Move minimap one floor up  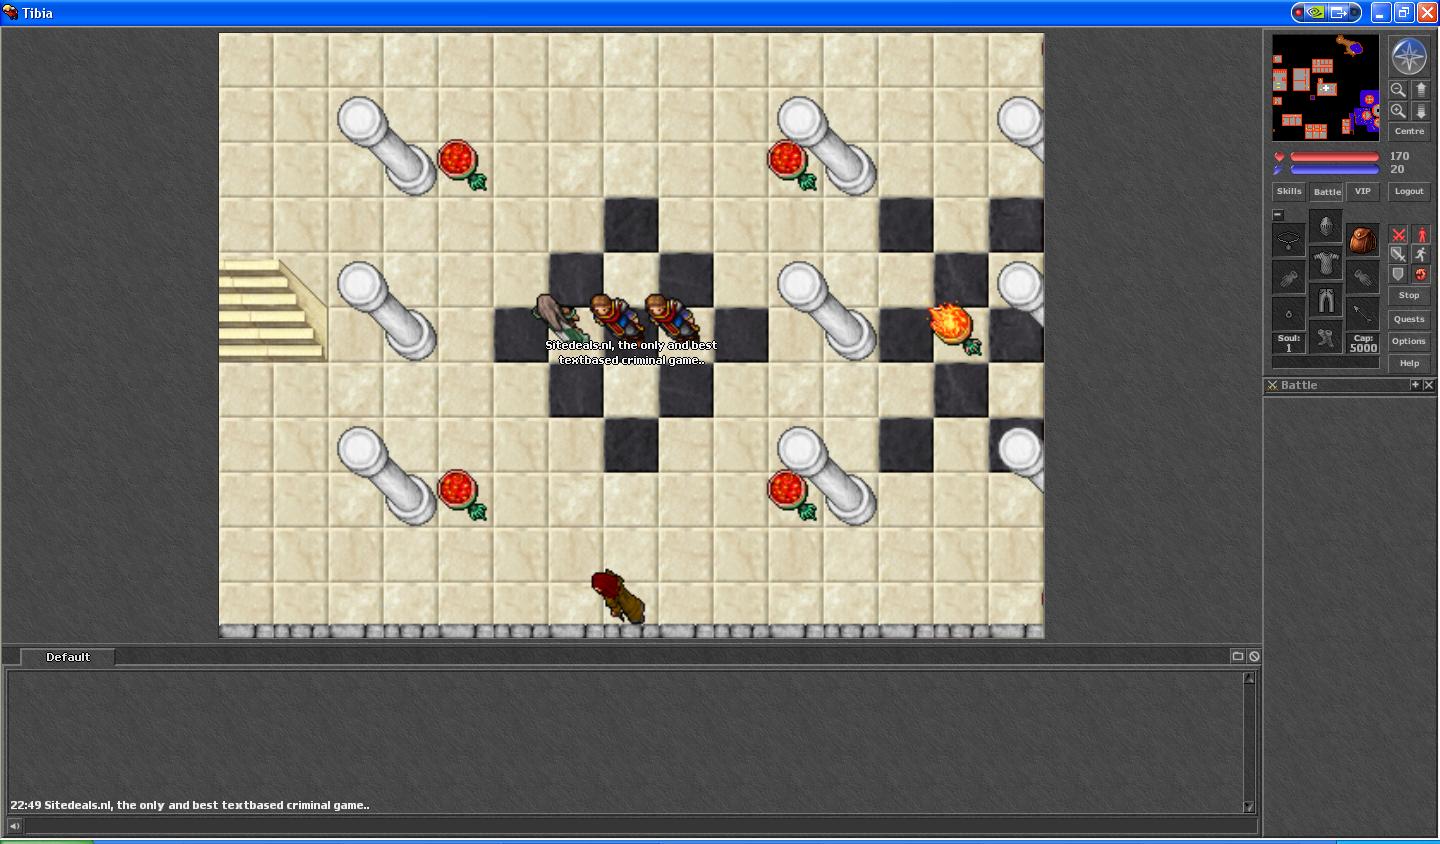1421,89
